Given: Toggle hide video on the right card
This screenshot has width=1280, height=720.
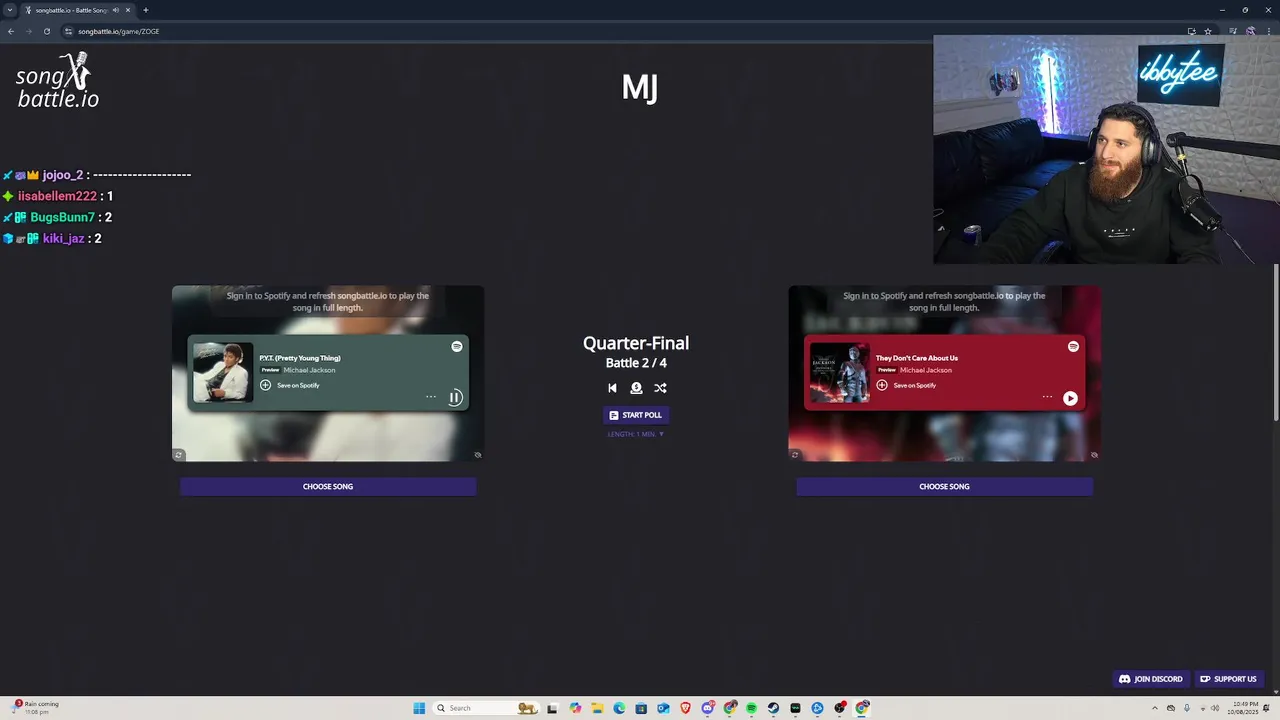Looking at the screenshot, I should (1094, 455).
